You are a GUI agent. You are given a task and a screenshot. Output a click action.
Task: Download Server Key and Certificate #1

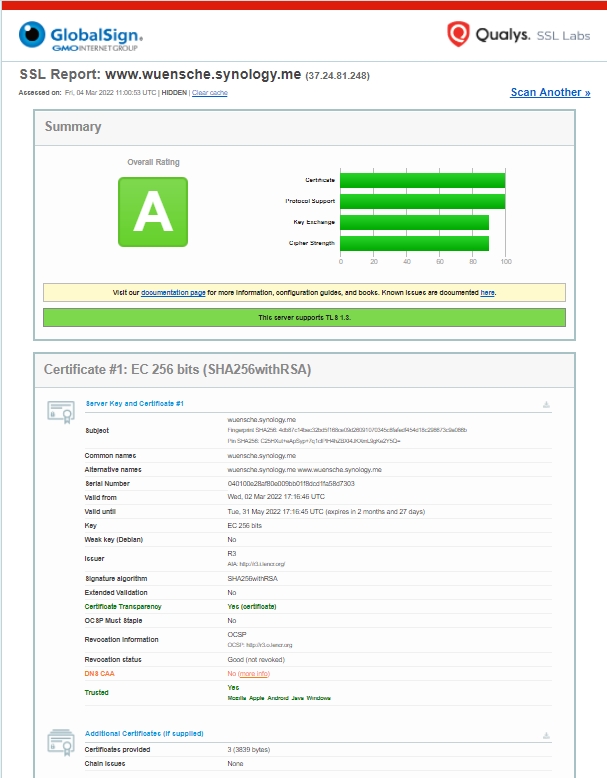click(x=546, y=404)
